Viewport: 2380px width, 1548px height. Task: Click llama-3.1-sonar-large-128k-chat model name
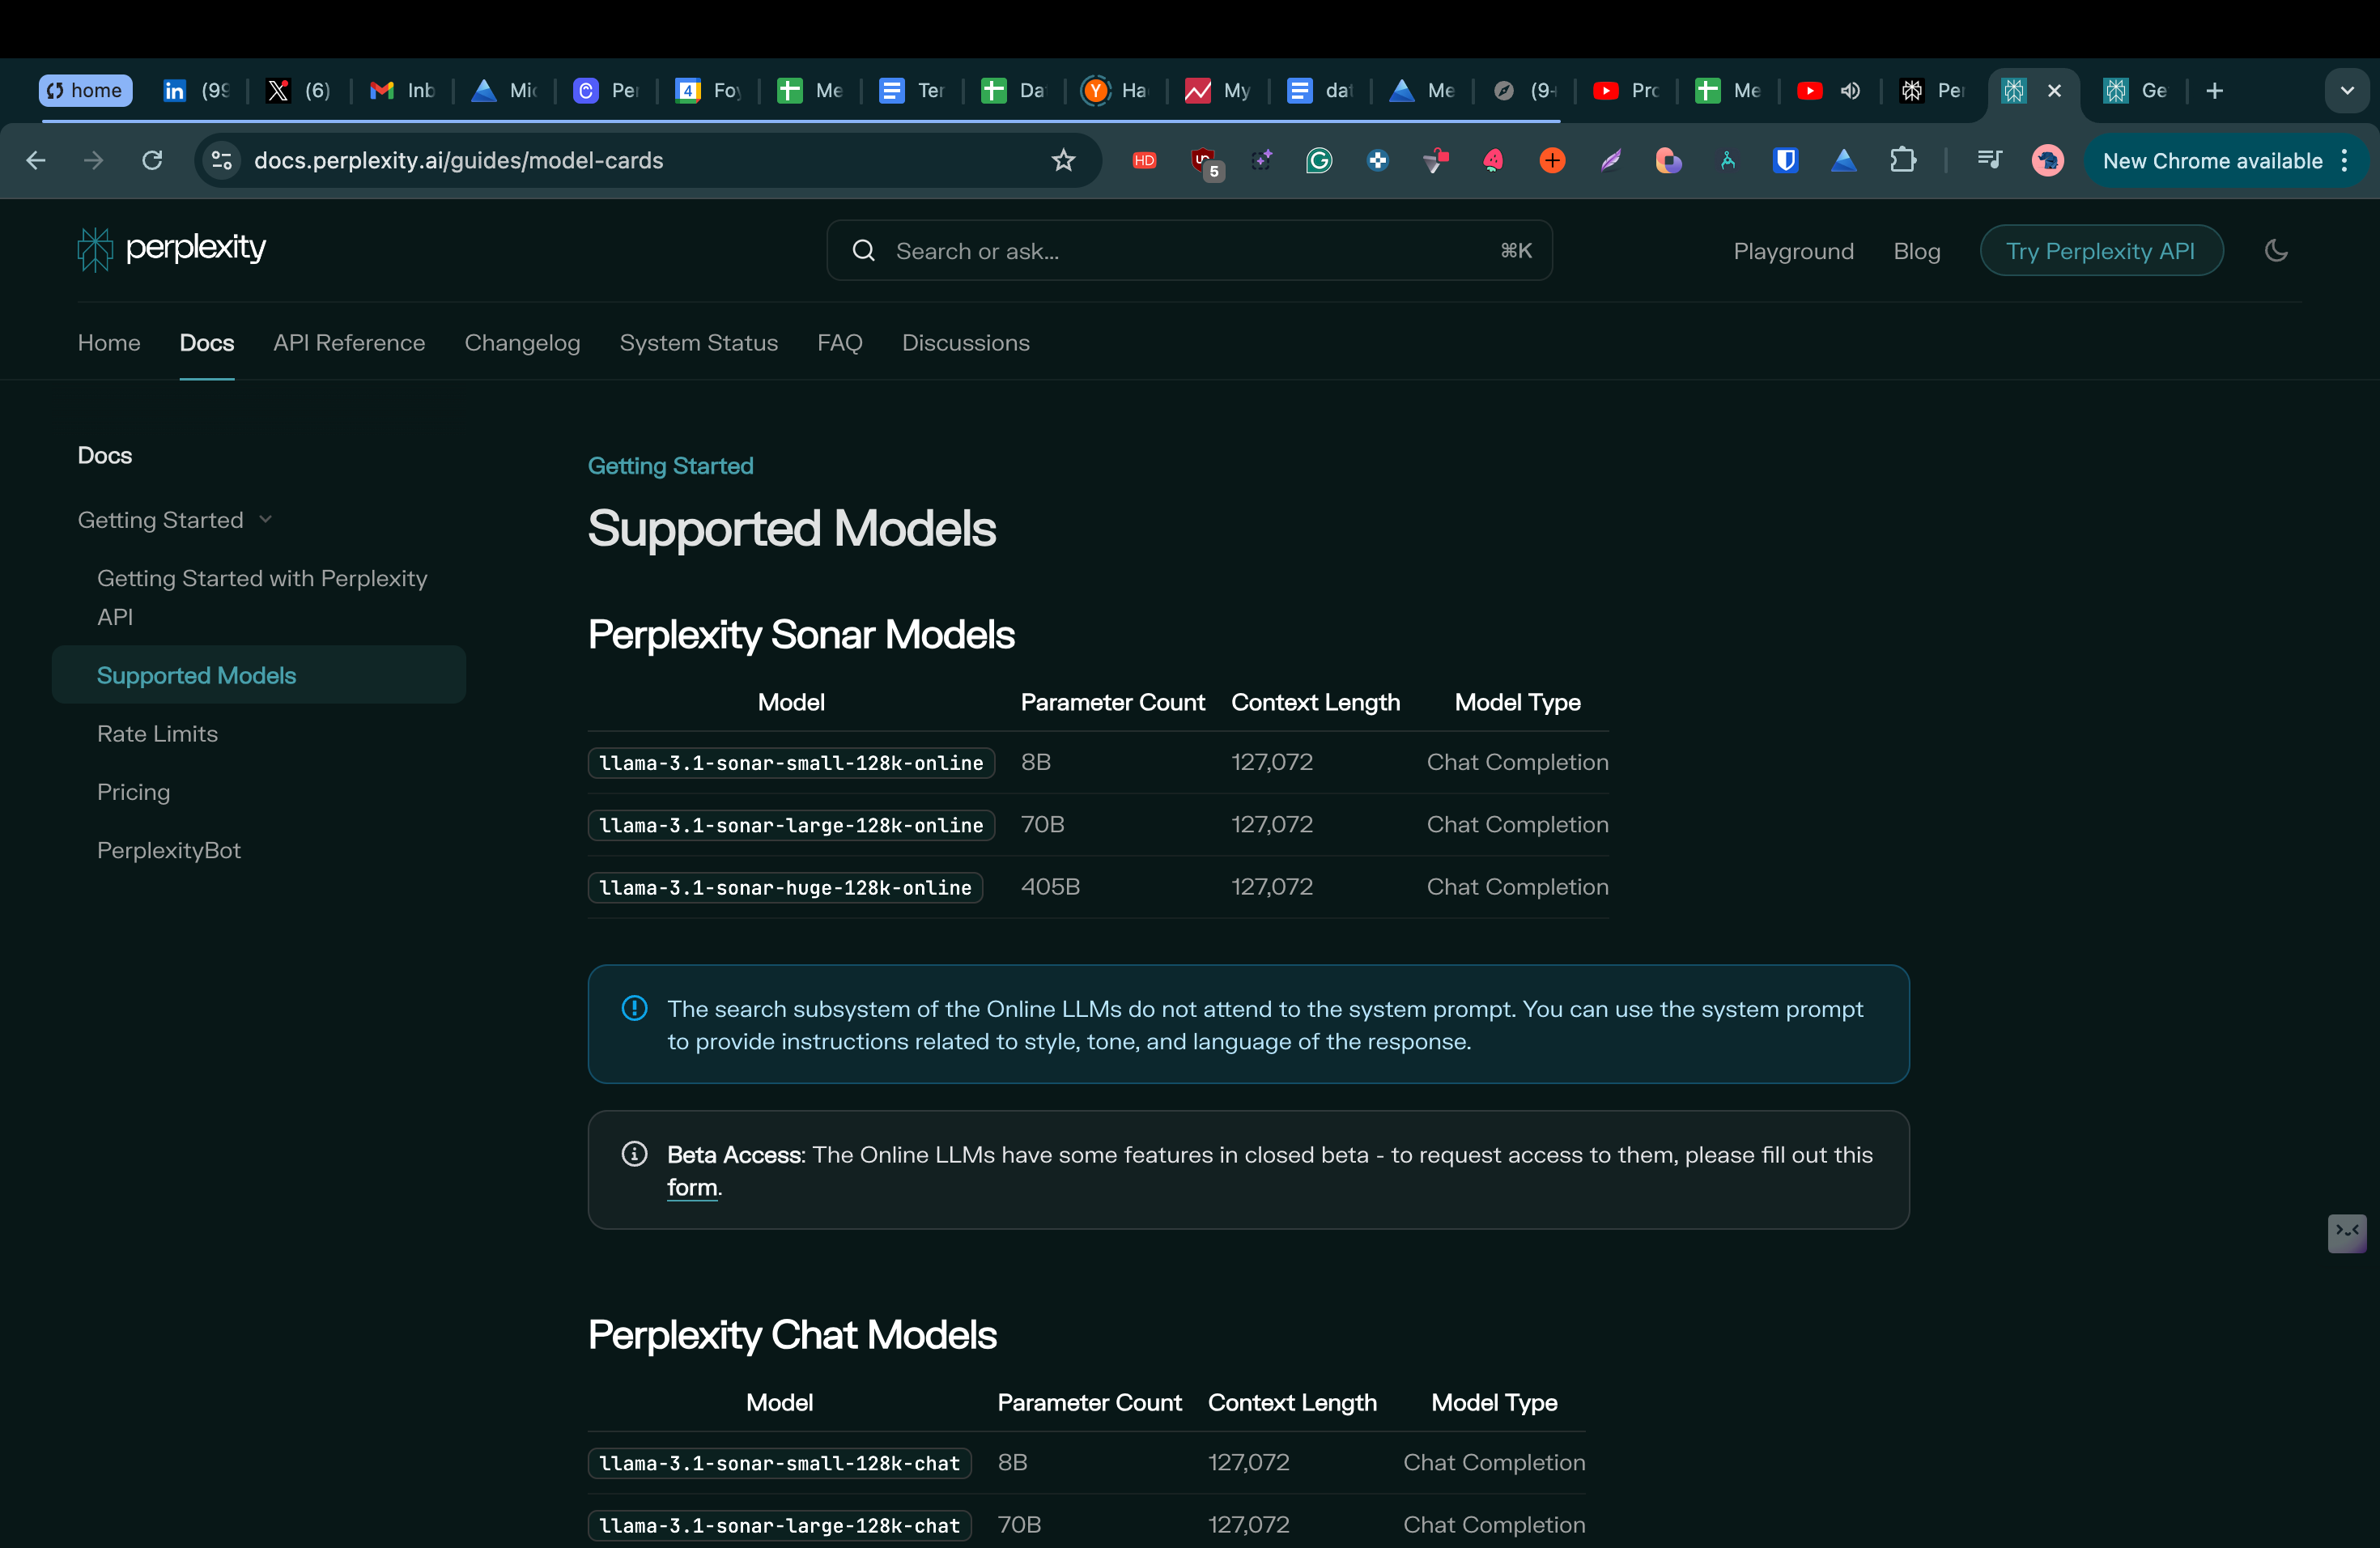coord(779,1525)
